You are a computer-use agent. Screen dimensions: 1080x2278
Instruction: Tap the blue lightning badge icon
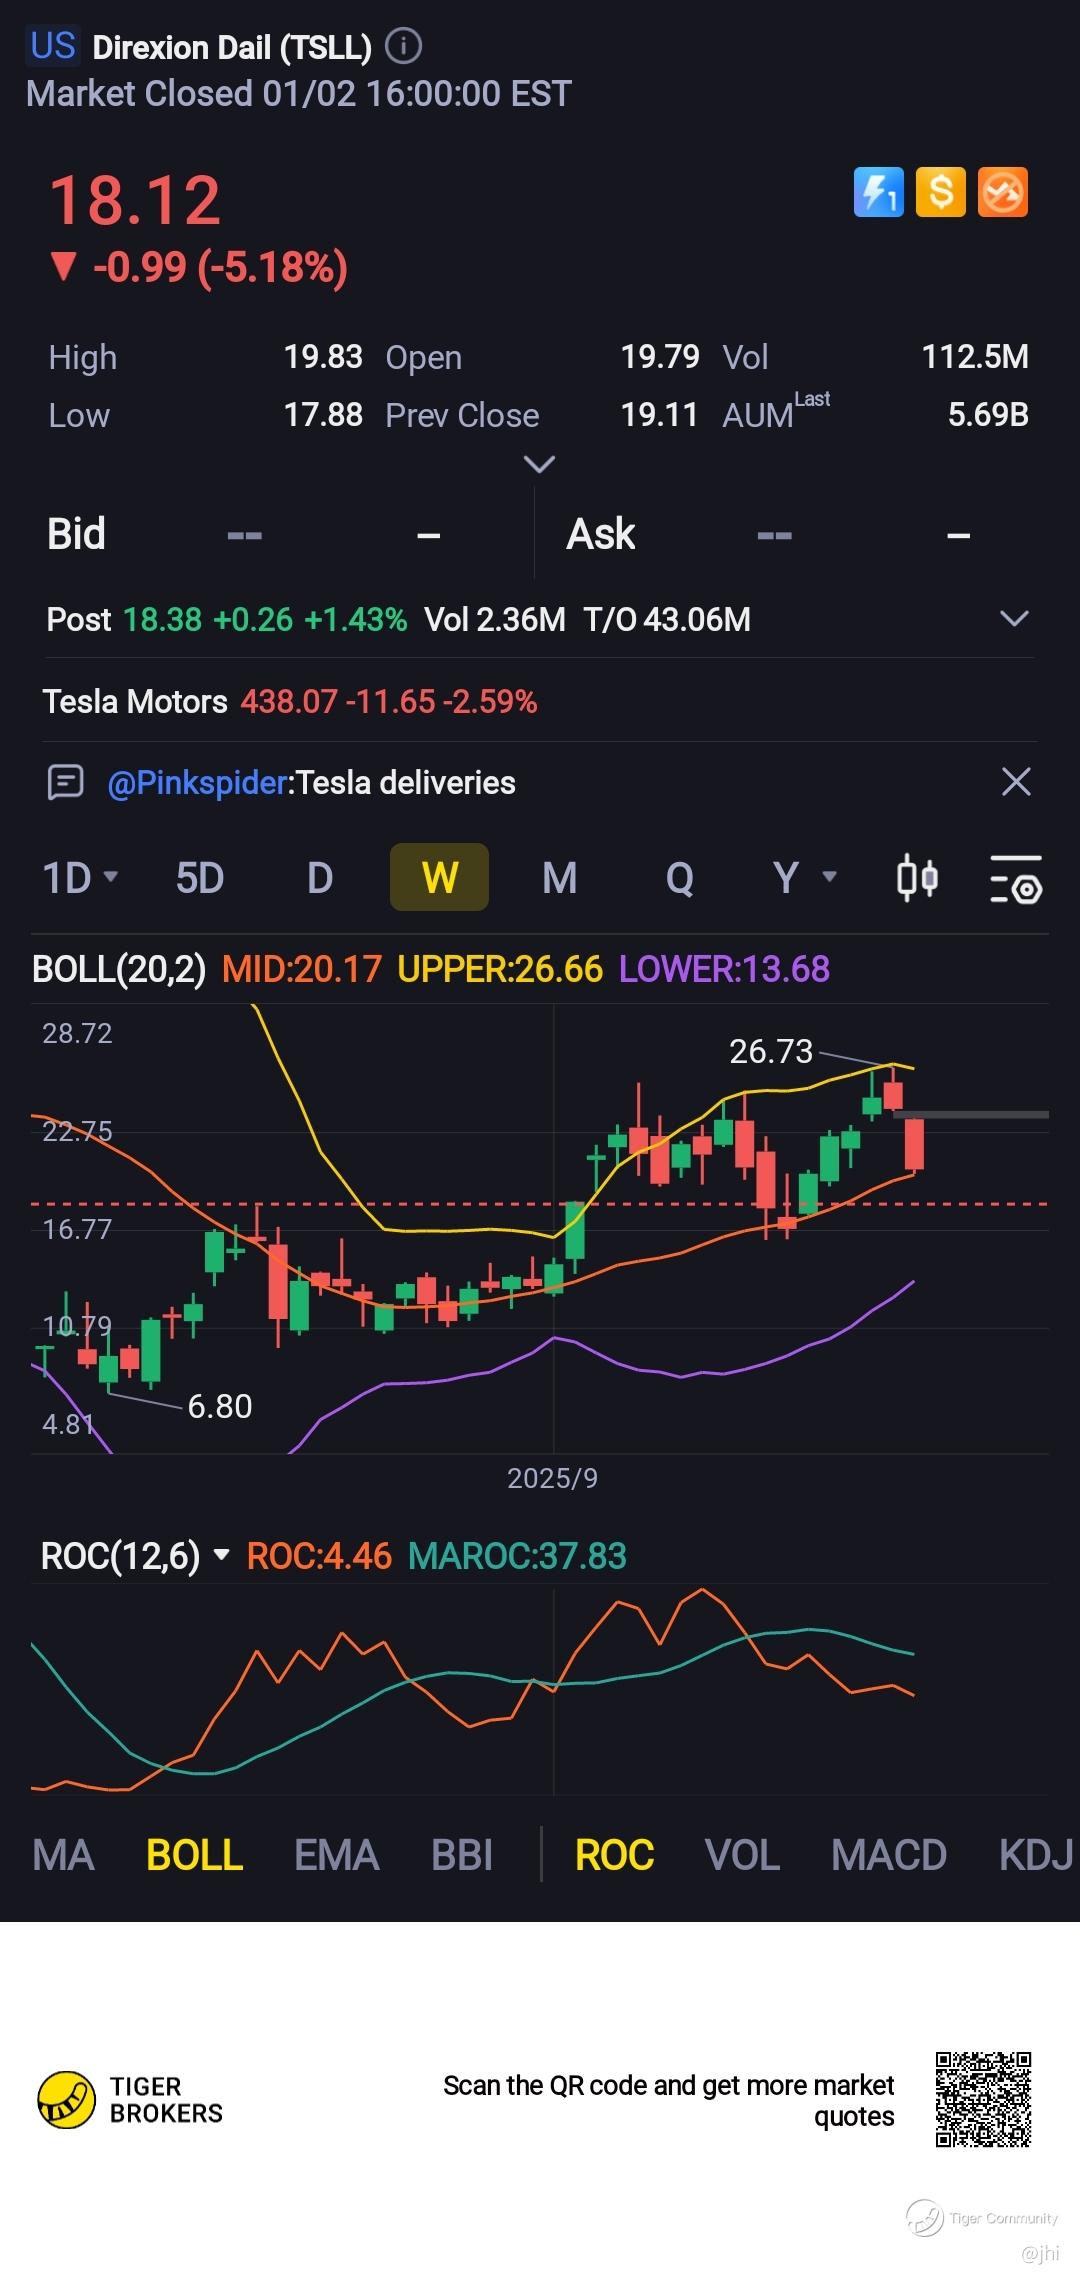click(878, 192)
